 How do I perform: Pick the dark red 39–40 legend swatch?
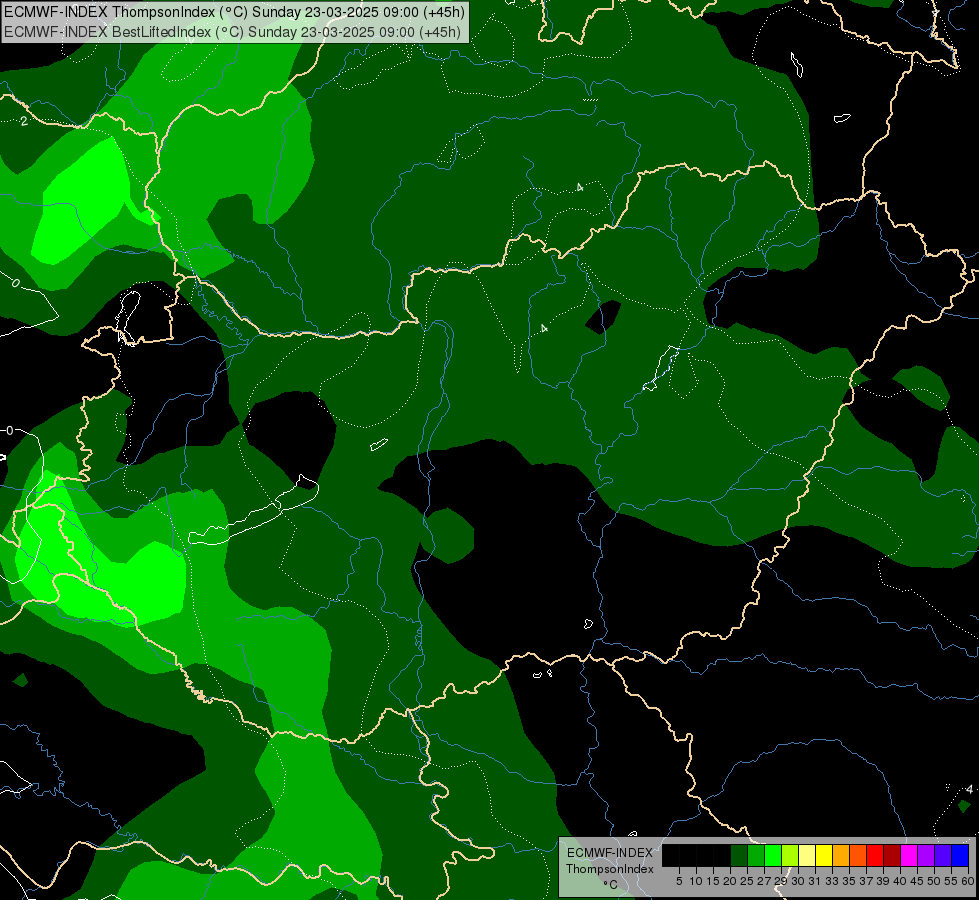pyautogui.click(x=892, y=855)
